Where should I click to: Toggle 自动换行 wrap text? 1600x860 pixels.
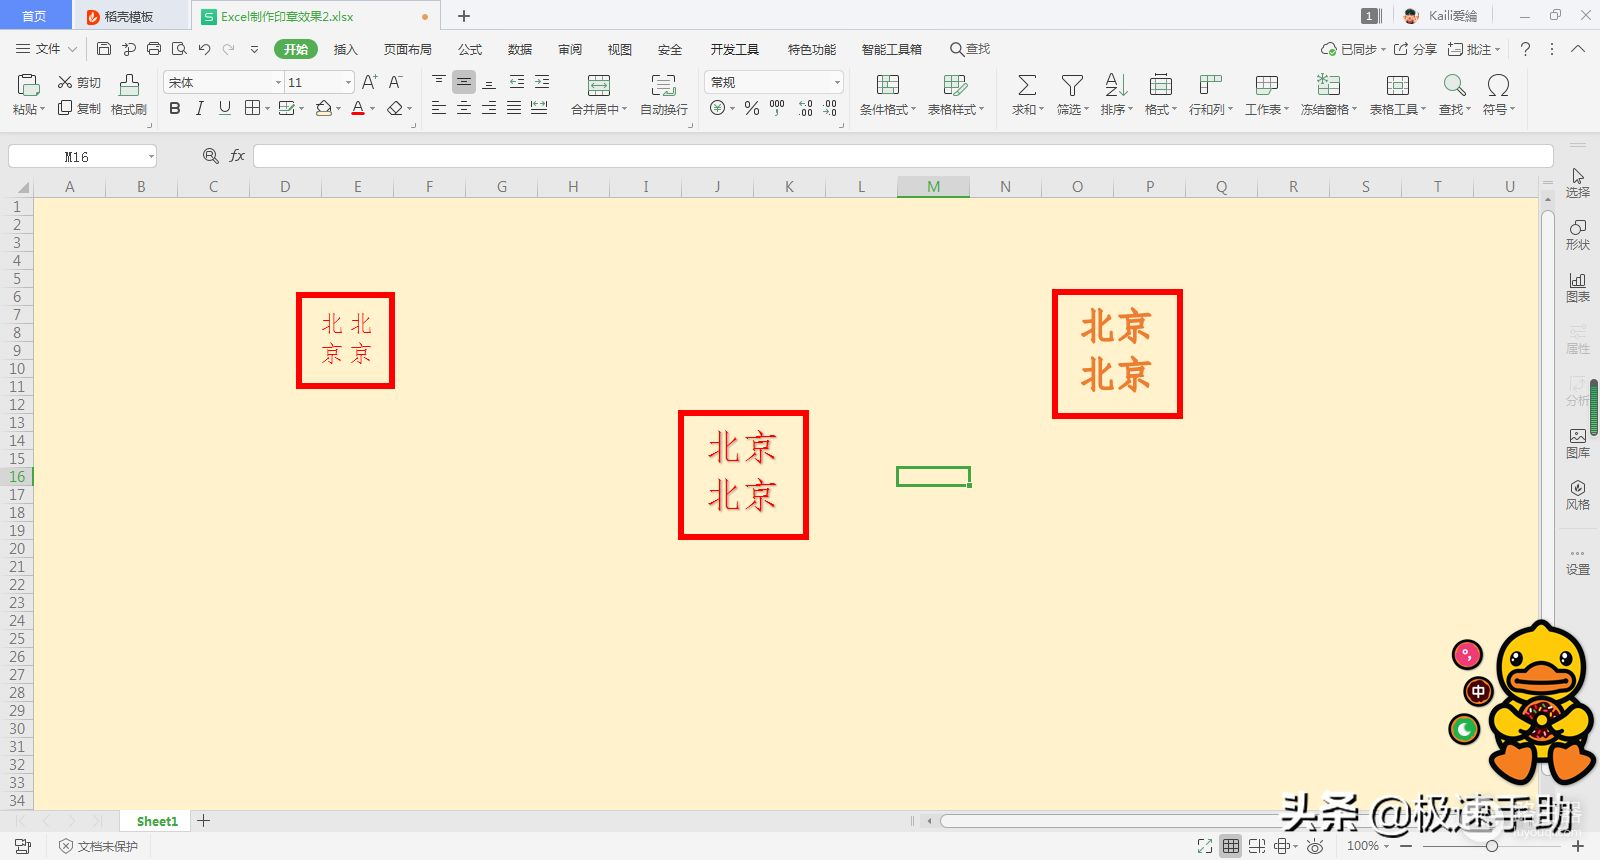(x=664, y=95)
